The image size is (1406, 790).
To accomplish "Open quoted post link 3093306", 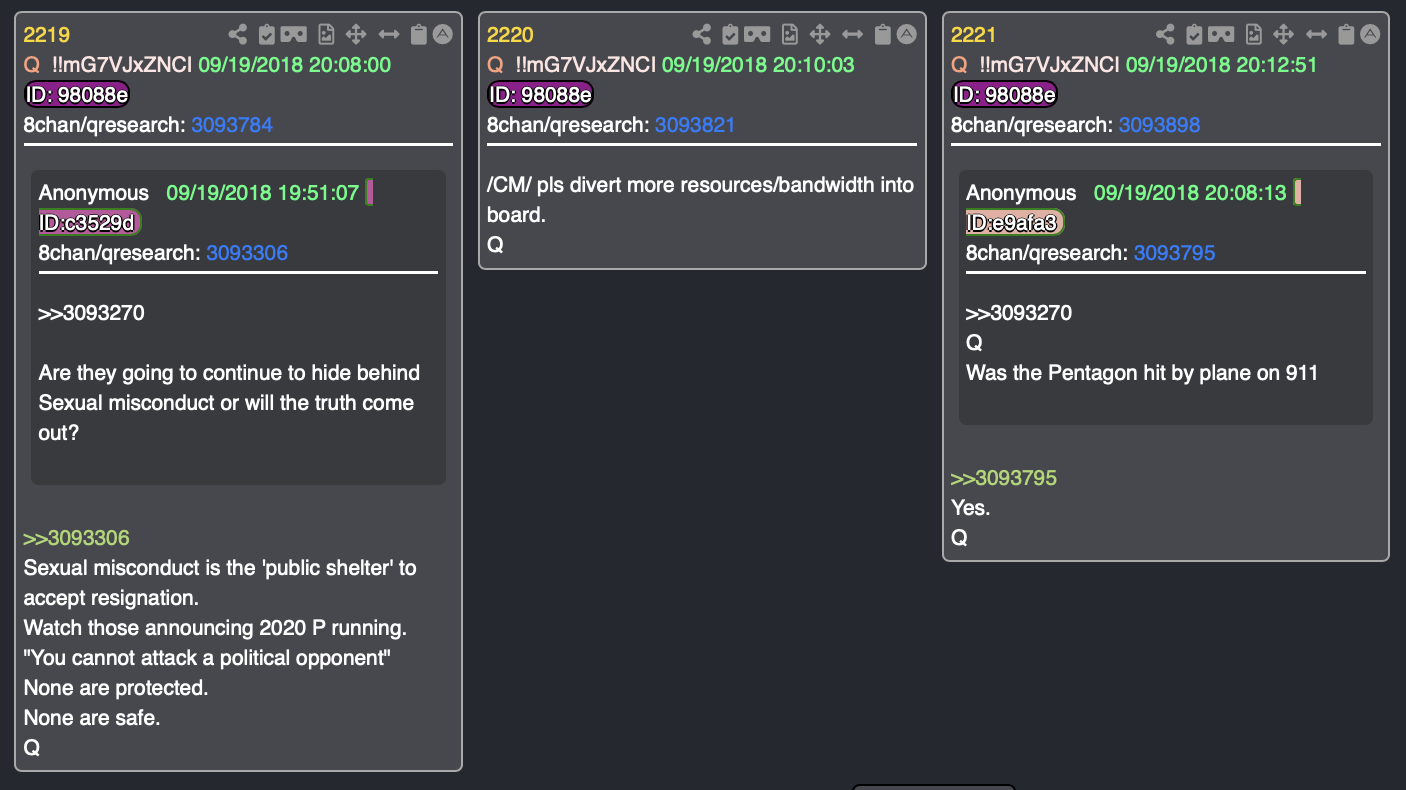I will click(247, 253).
